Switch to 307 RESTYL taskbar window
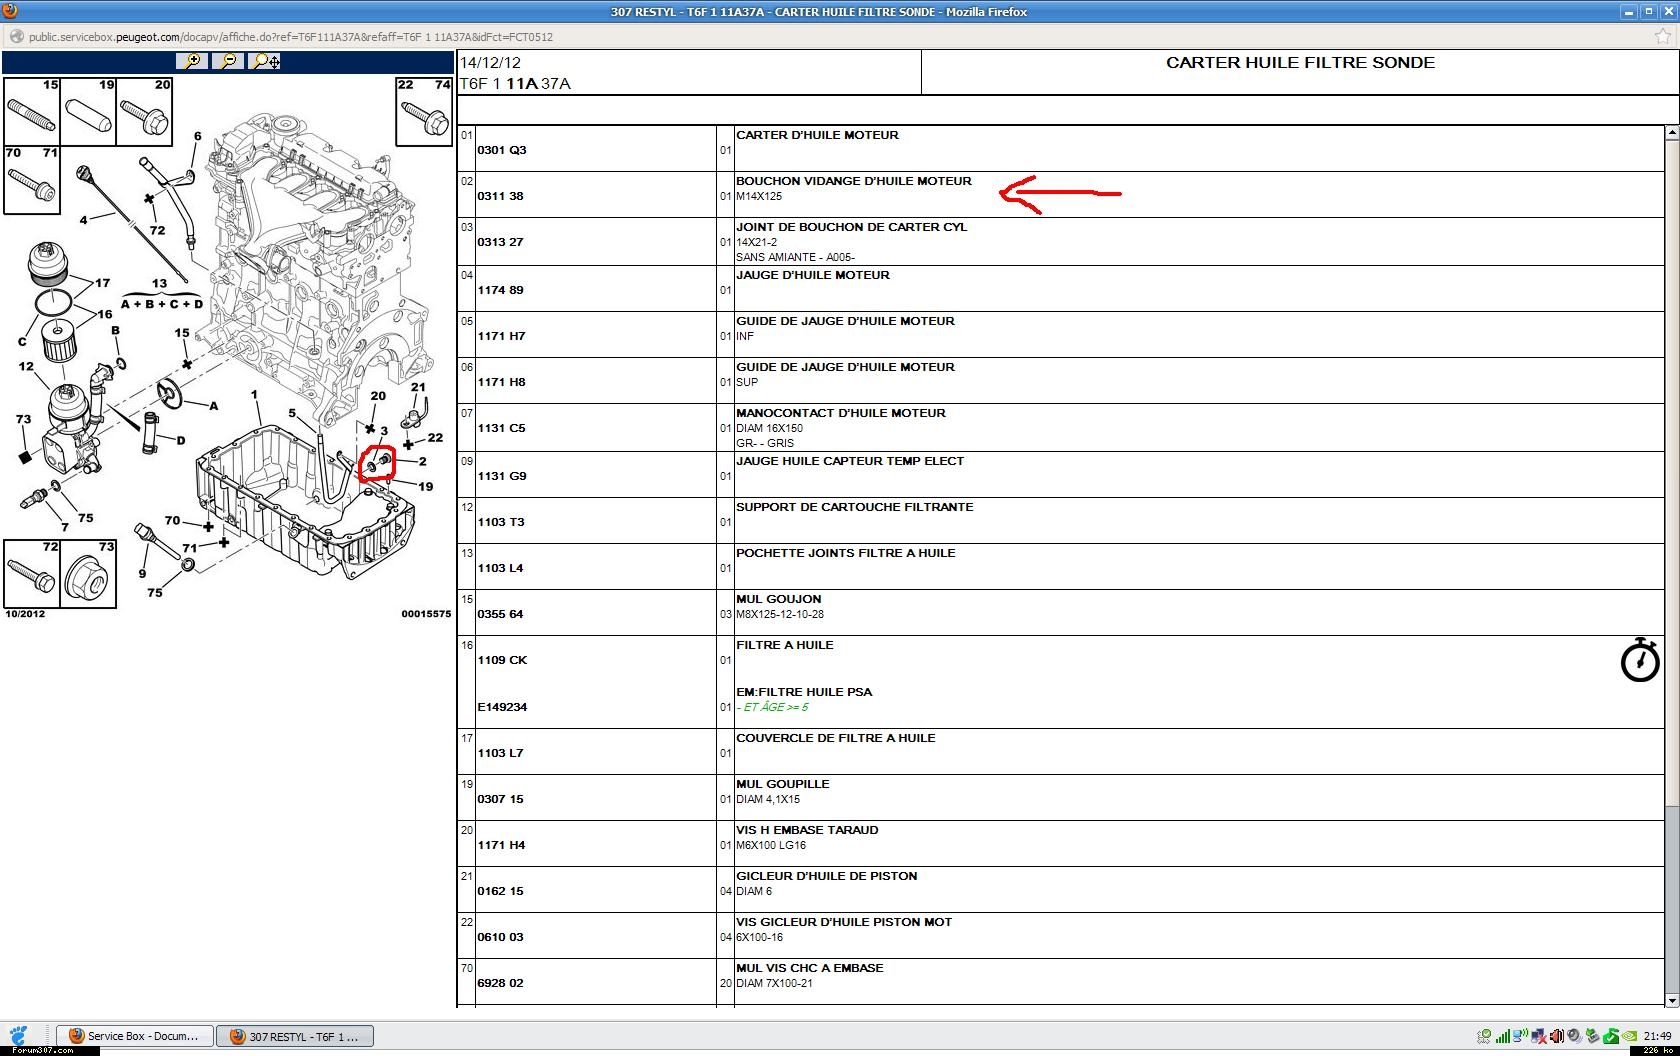1680x1056 pixels. point(295,1036)
